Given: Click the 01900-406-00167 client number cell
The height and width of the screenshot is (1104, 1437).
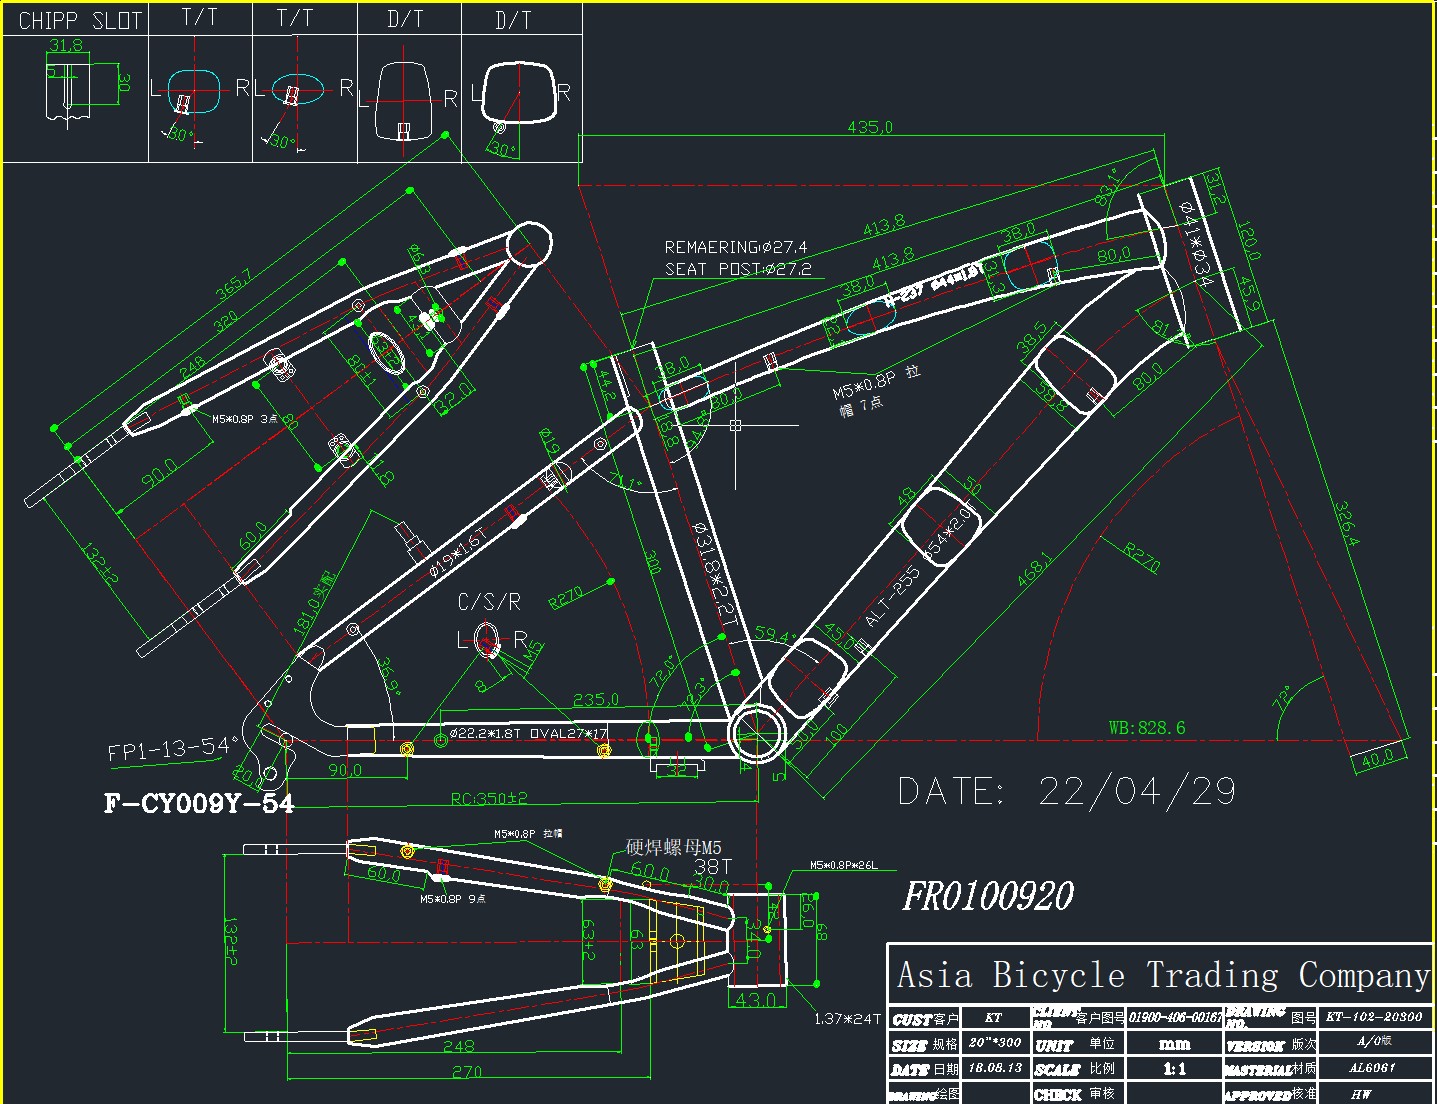Looking at the screenshot, I should pyautogui.click(x=1175, y=1017).
